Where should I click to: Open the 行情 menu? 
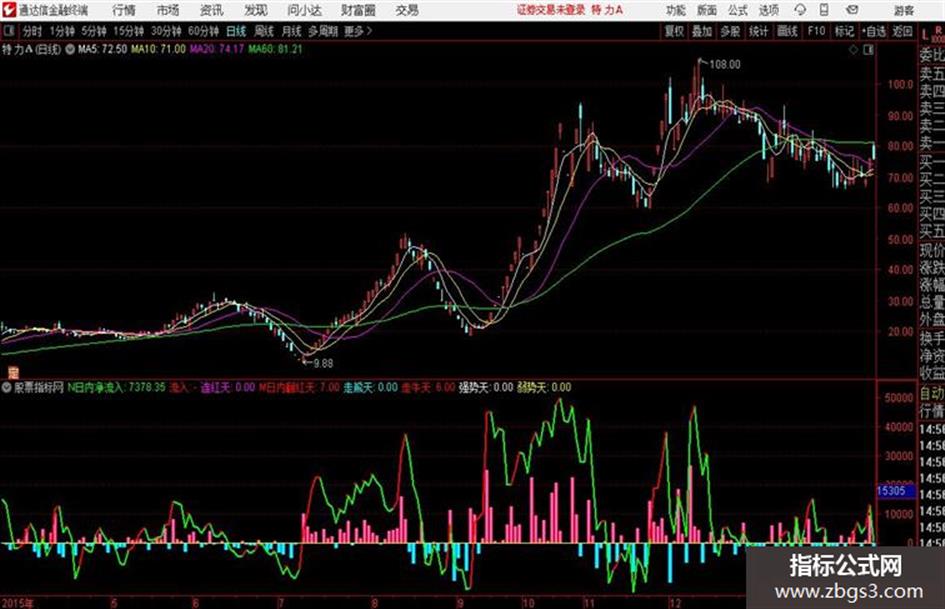click(124, 10)
